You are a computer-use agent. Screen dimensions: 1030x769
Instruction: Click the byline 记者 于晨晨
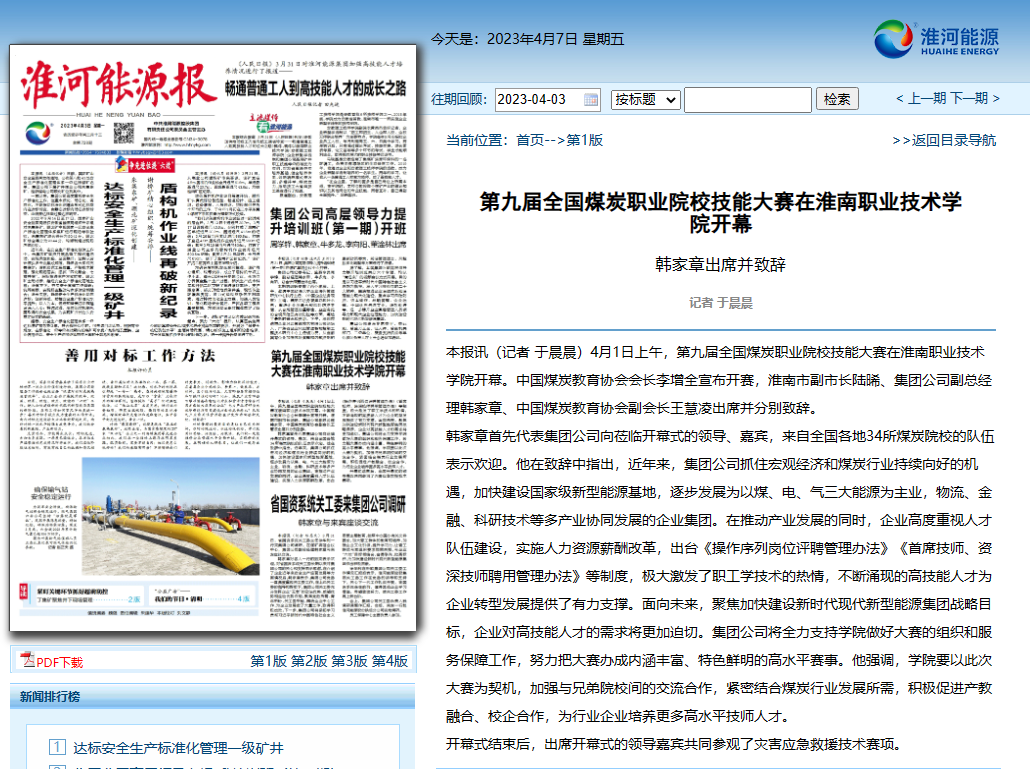[721, 303]
